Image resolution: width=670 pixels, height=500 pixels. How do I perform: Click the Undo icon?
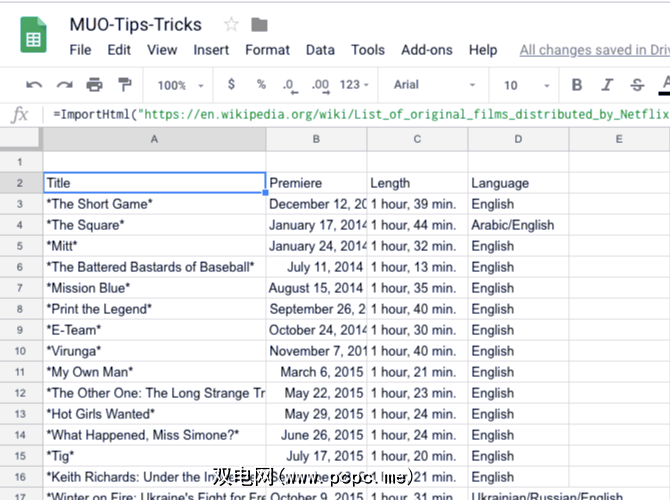pos(34,85)
